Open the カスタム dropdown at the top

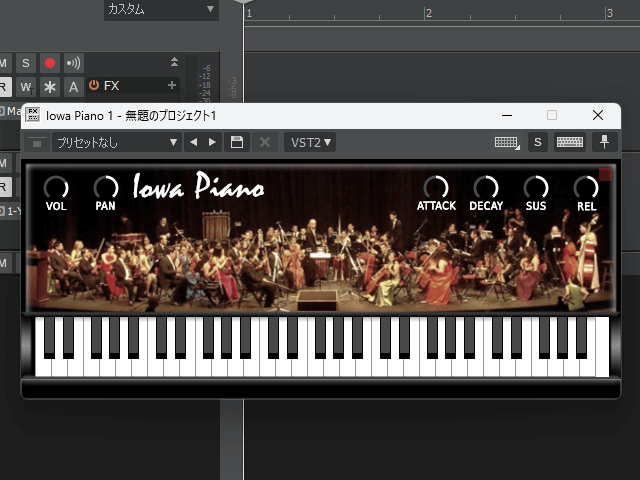[161, 9]
